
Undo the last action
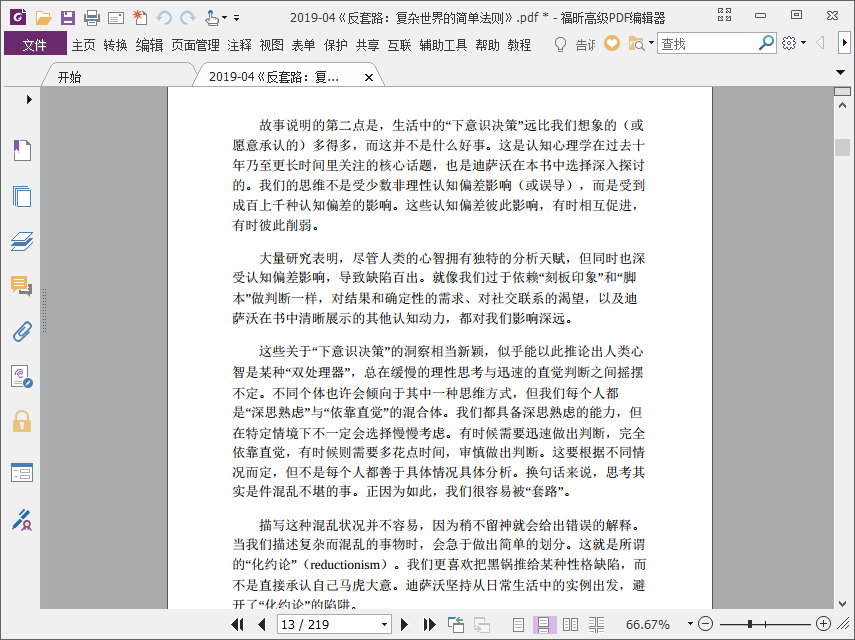164,18
